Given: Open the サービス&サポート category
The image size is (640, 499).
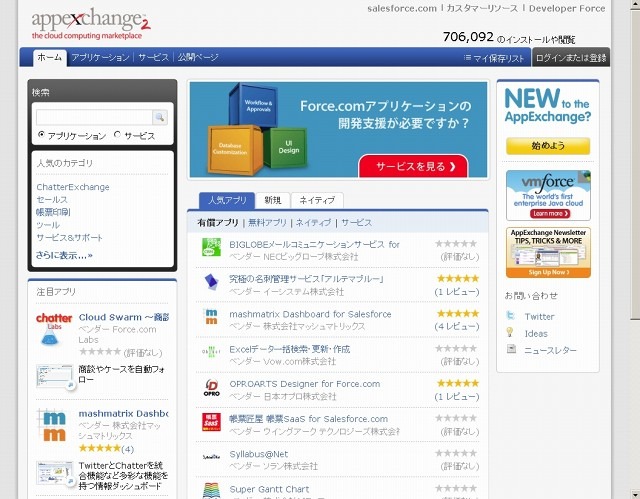Looking at the screenshot, I should pos(69,238).
